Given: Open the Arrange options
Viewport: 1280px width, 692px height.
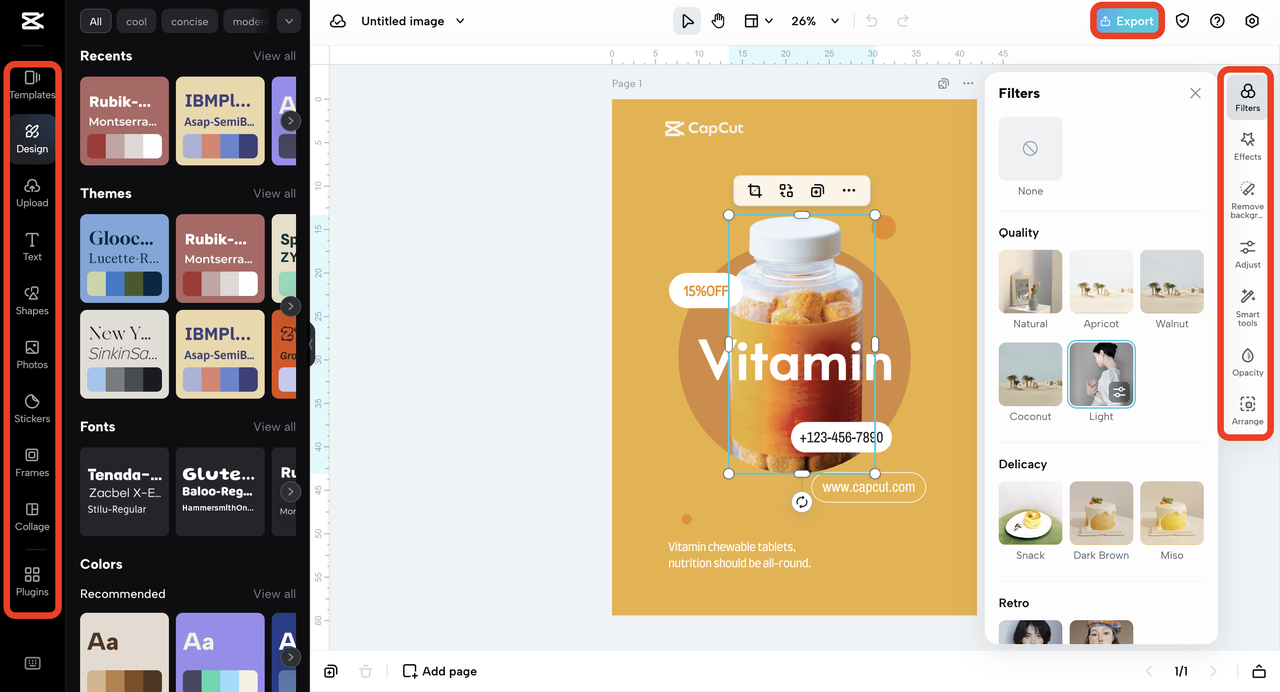Looking at the screenshot, I should 1247,411.
